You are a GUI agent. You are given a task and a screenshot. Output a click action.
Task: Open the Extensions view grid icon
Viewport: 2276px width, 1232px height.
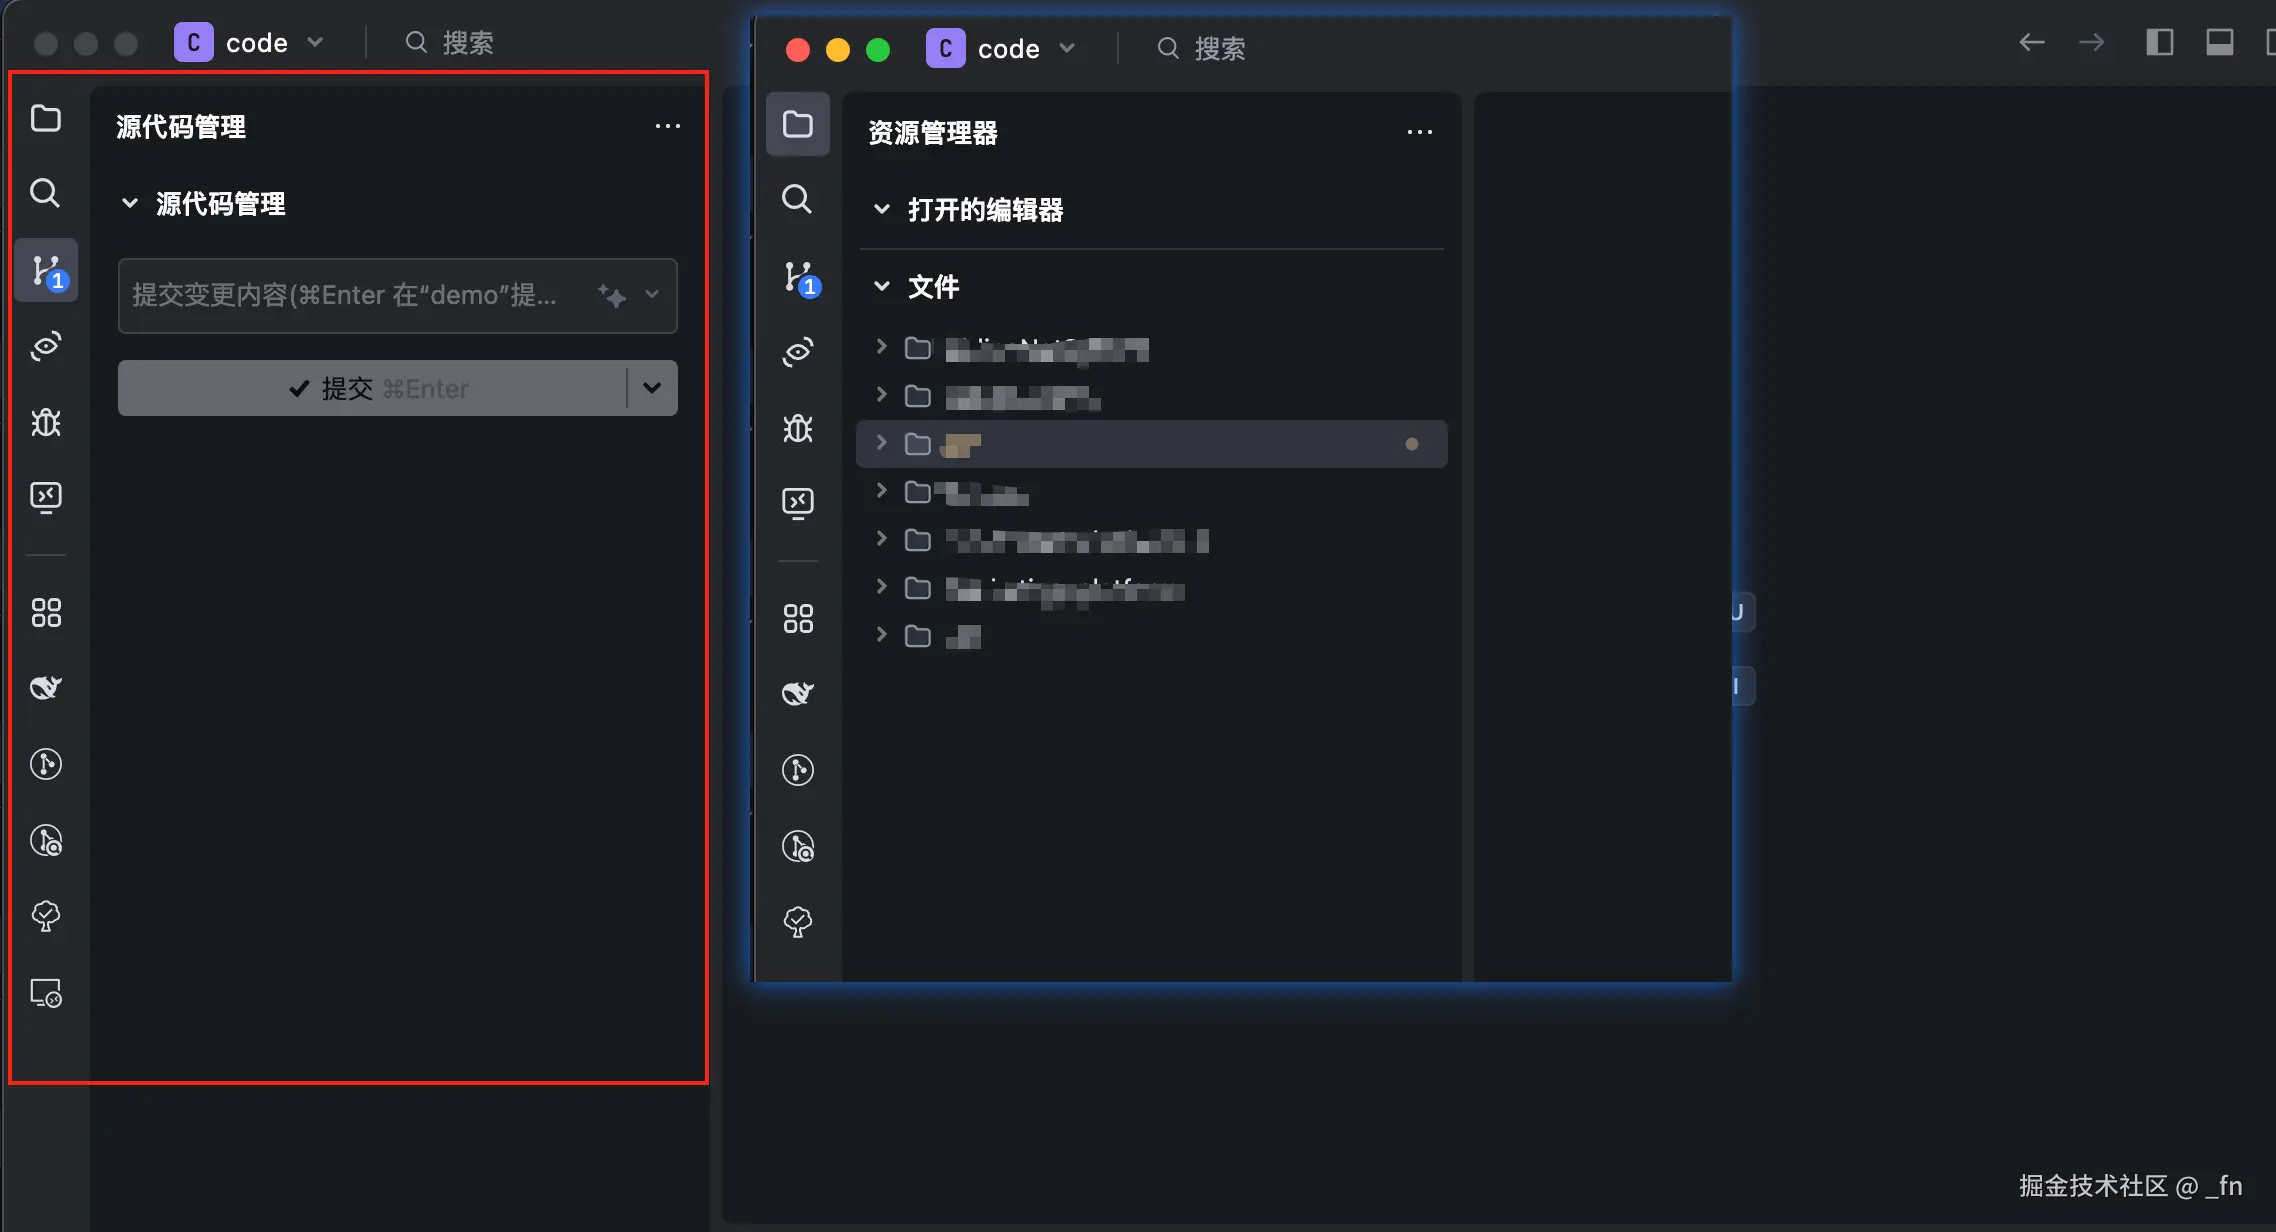(45, 612)
